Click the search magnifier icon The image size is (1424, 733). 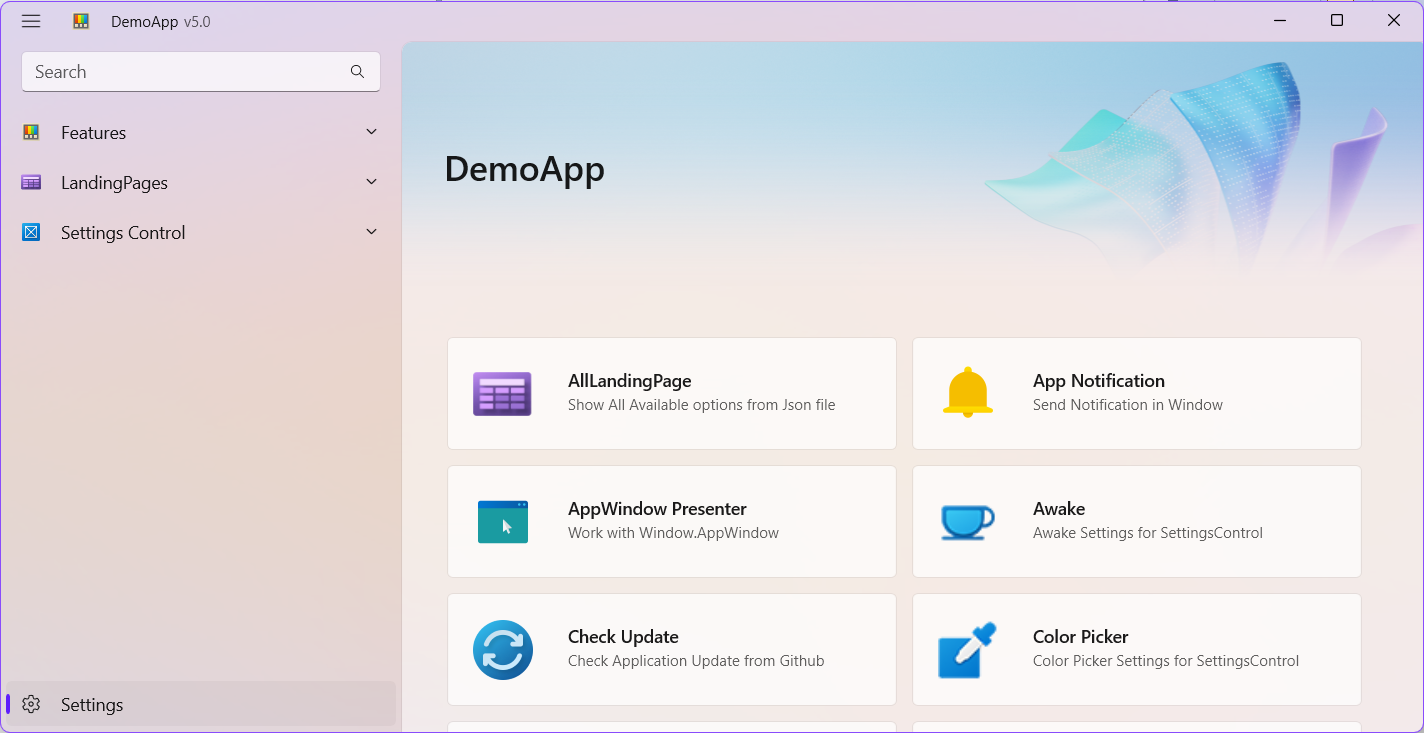[x=357, y=71]
